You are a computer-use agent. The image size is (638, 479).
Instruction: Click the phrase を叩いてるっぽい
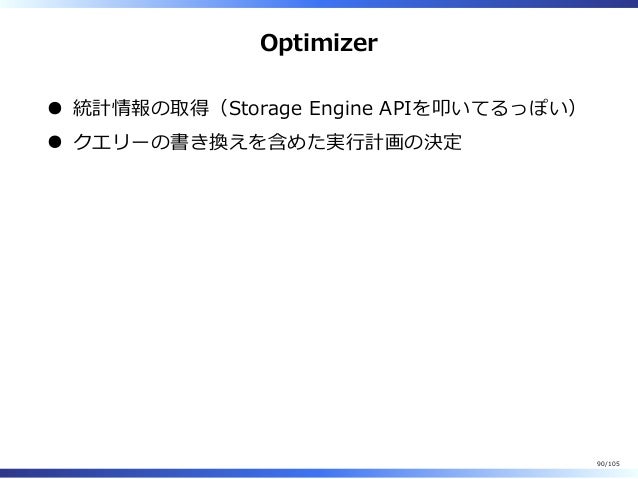pos(489,108)
